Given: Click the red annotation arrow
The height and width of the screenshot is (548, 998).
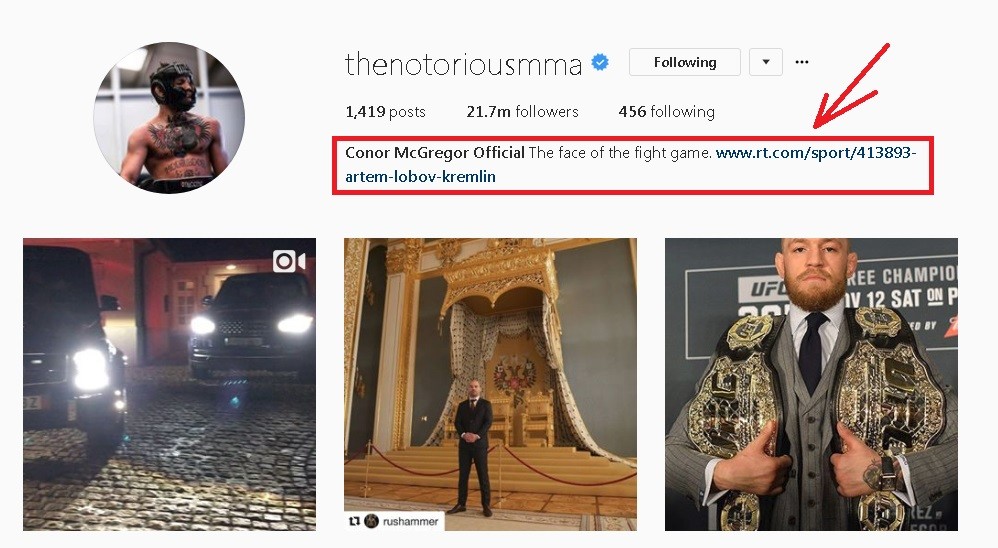Looking at the screenshot, I should (x=851, y=85).
